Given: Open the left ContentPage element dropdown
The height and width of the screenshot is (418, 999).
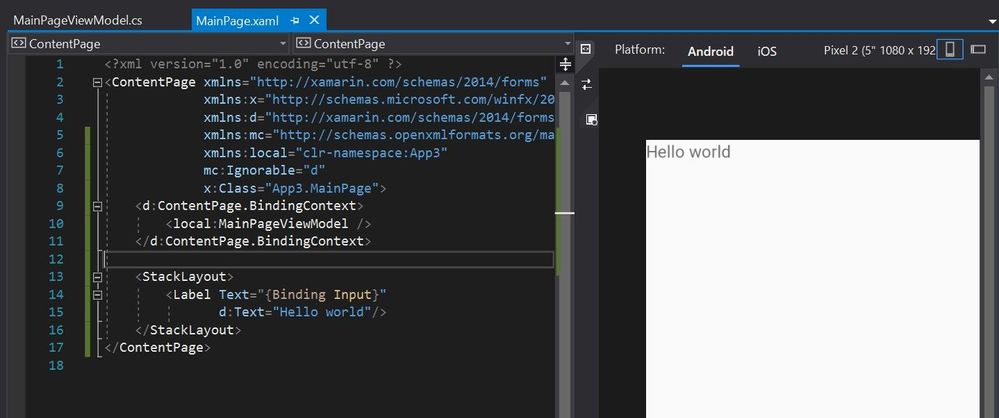Looking at the screenshot, I should click(x=148, y=44).
